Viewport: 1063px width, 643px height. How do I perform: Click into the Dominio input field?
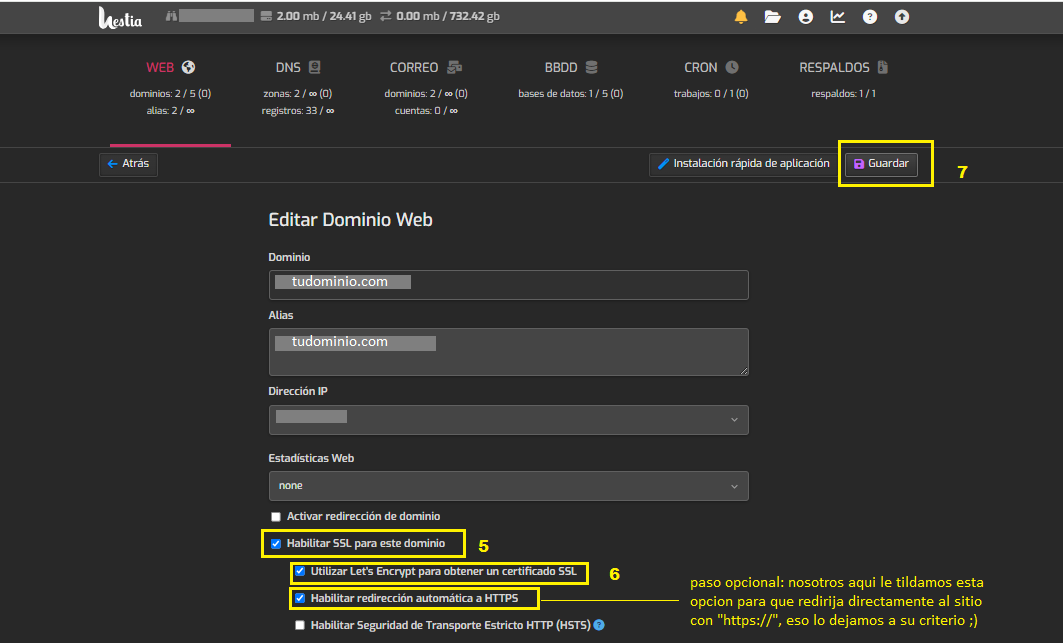pyautogui.click(x=508, y=284)
